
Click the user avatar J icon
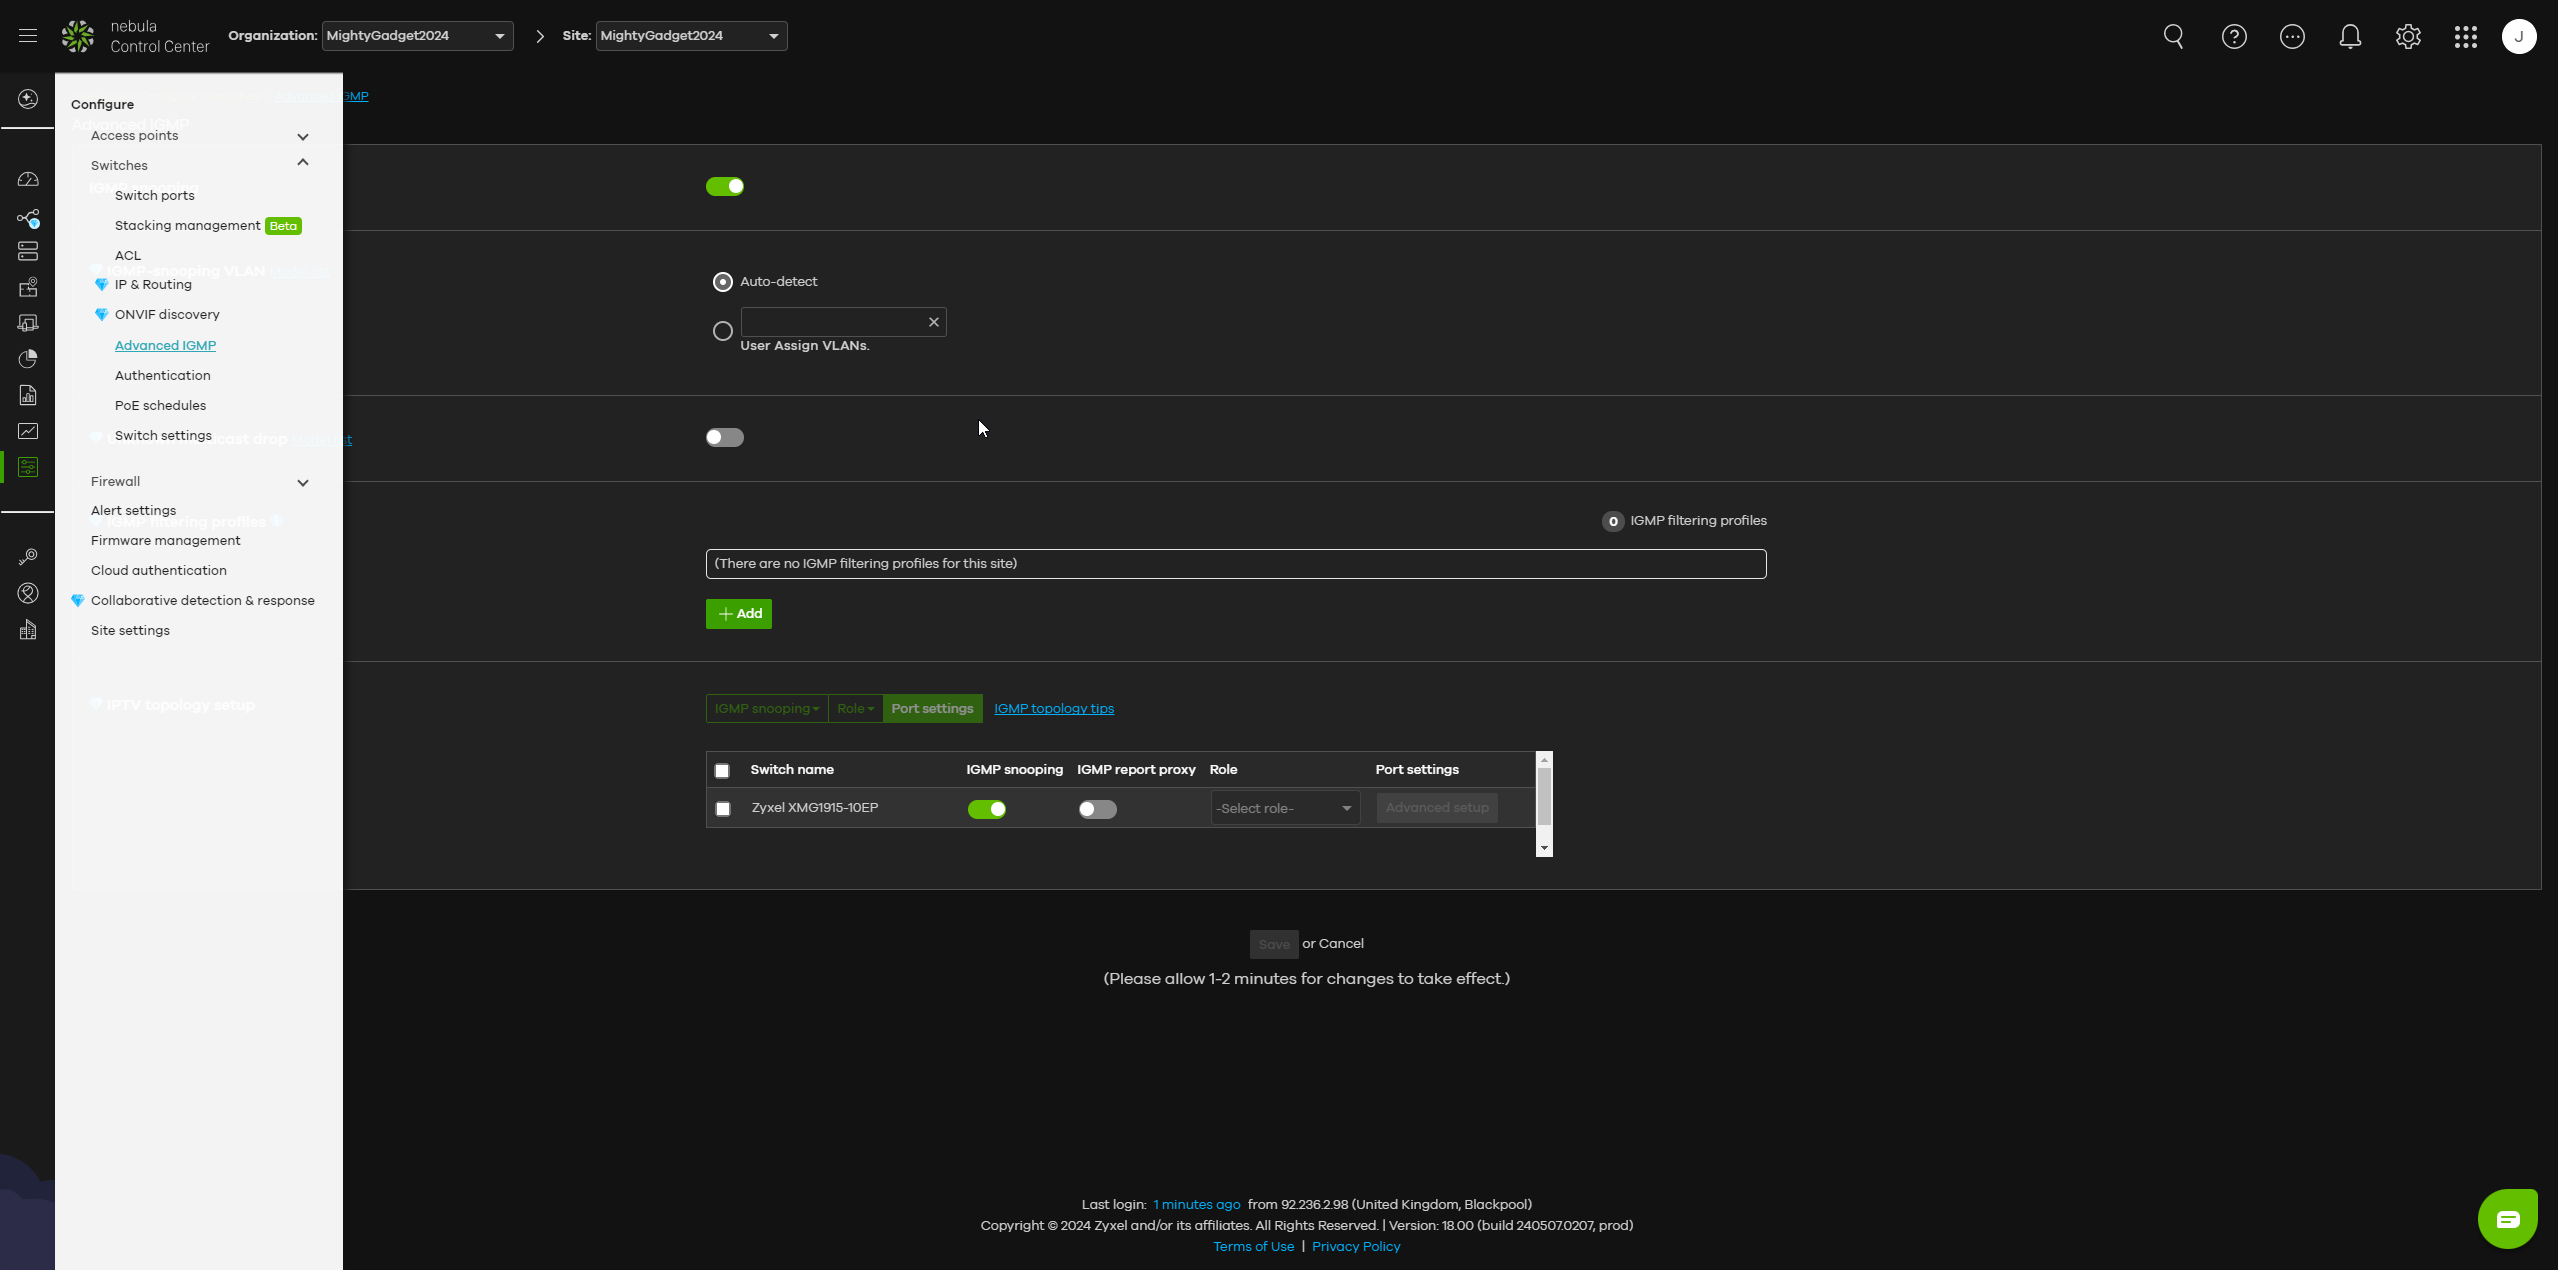[2518, 37]
